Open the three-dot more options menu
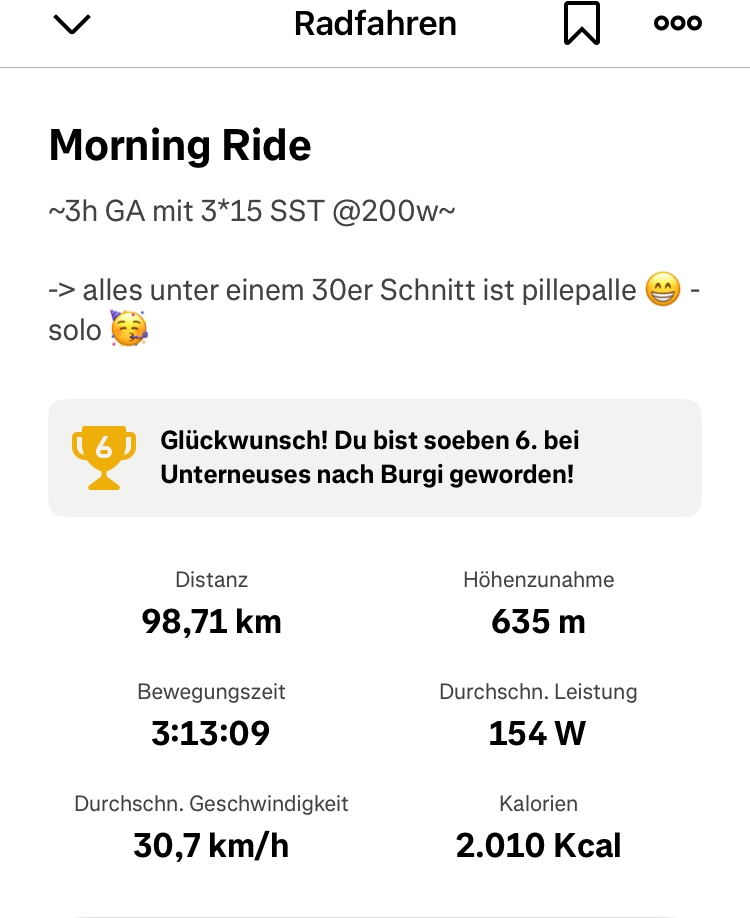 coord(677,23)
